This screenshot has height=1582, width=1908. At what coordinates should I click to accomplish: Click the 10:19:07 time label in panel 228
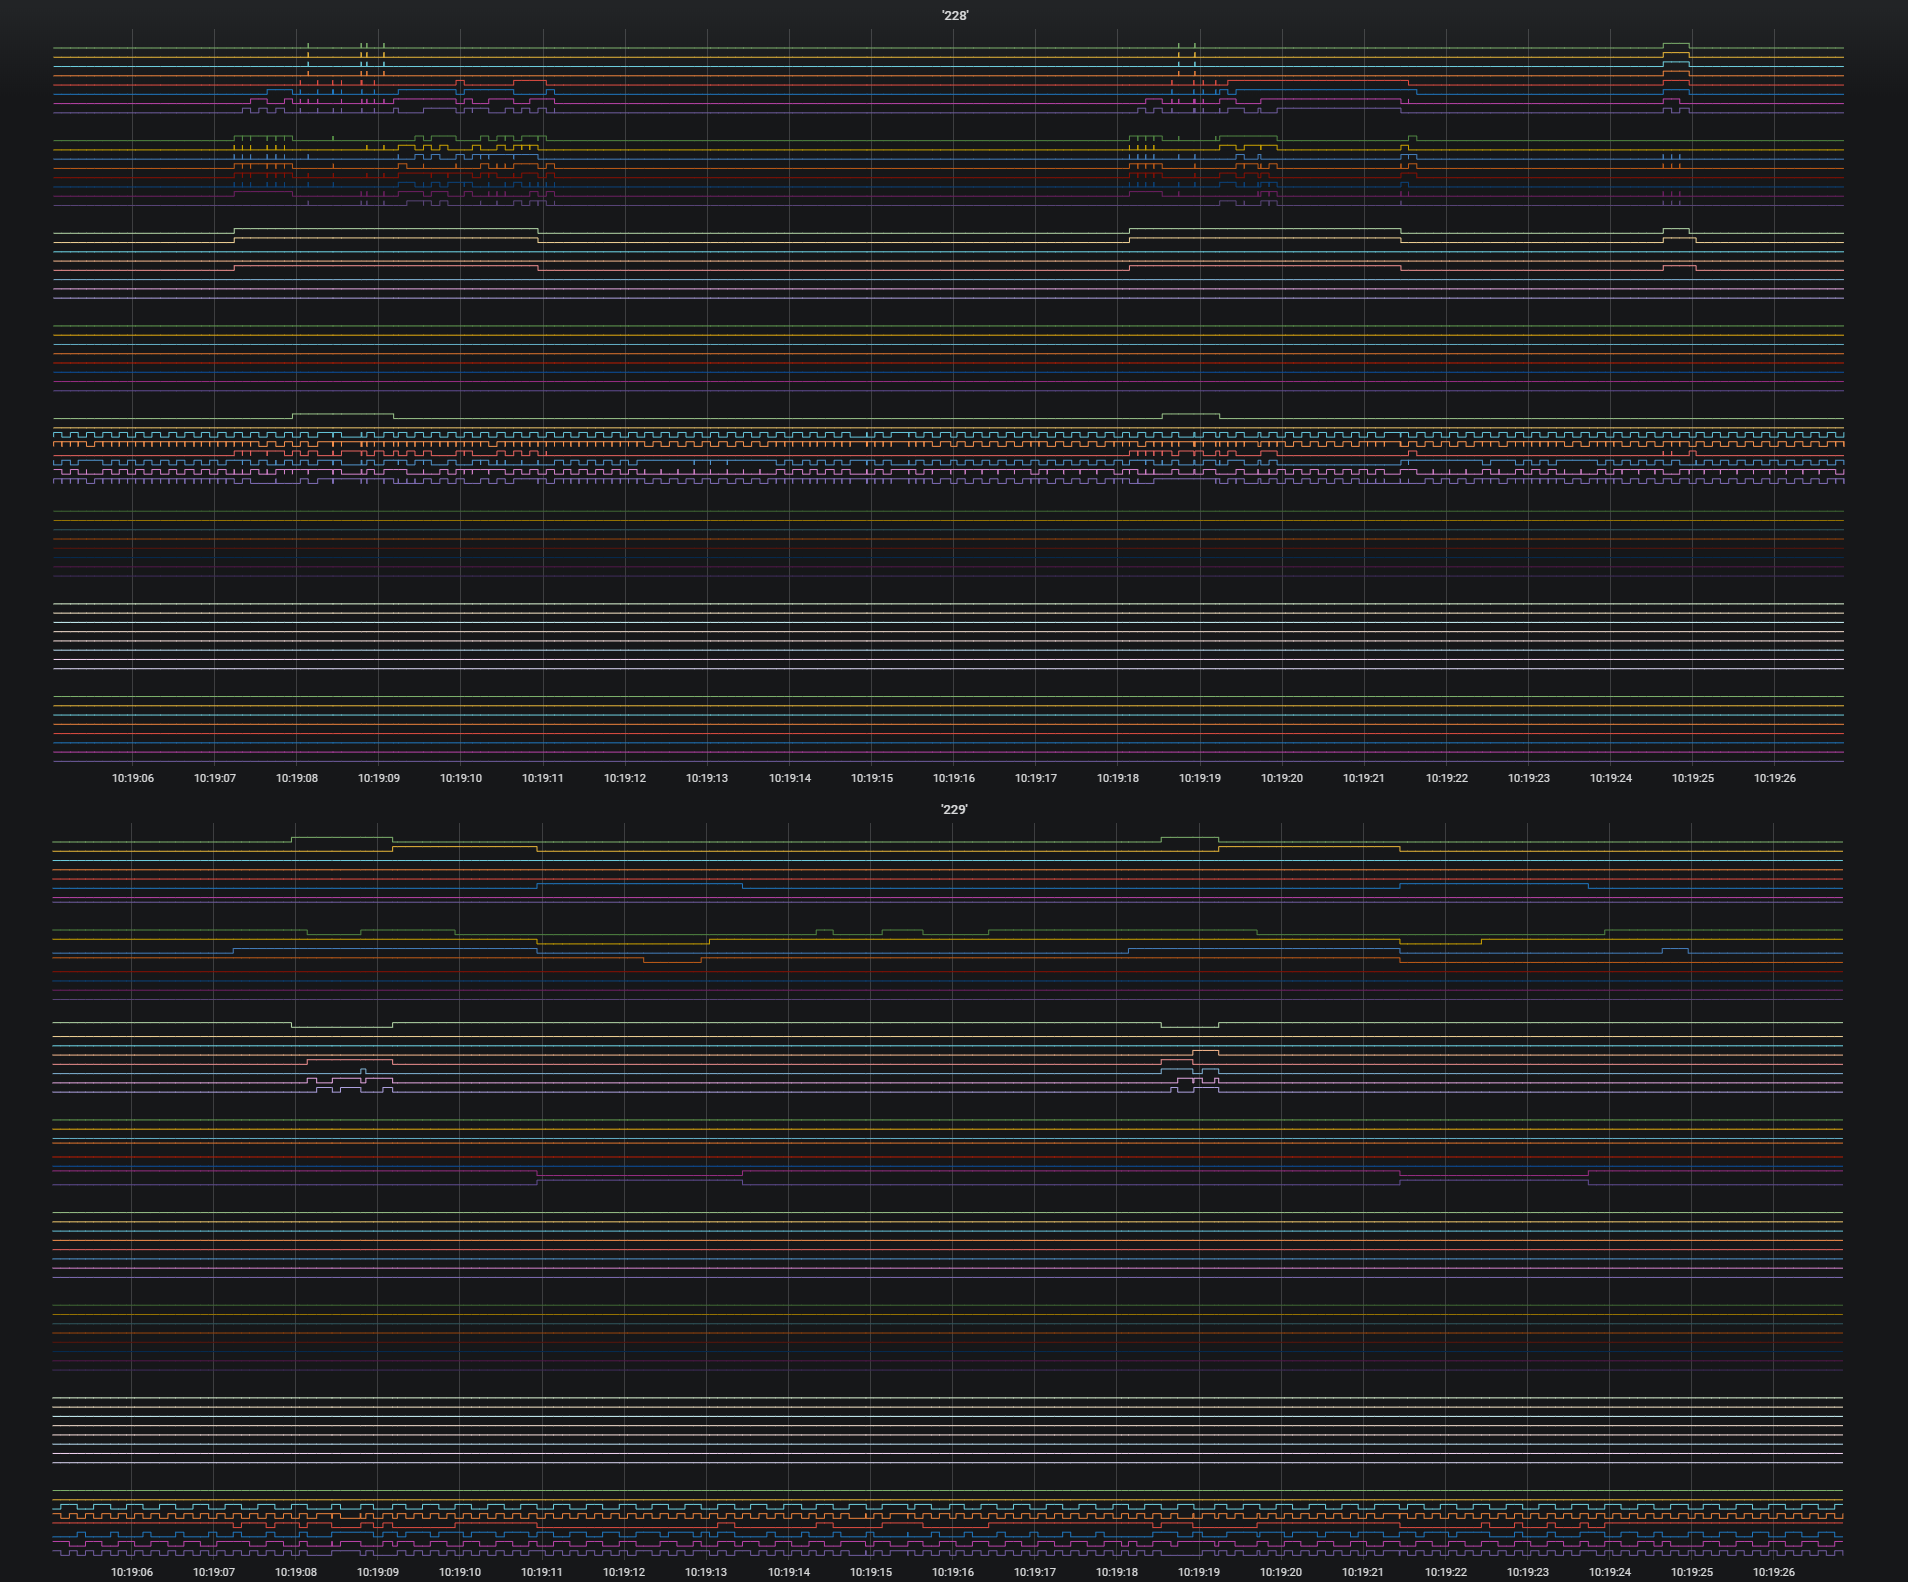pyautogui.click(x=215, y=778)
